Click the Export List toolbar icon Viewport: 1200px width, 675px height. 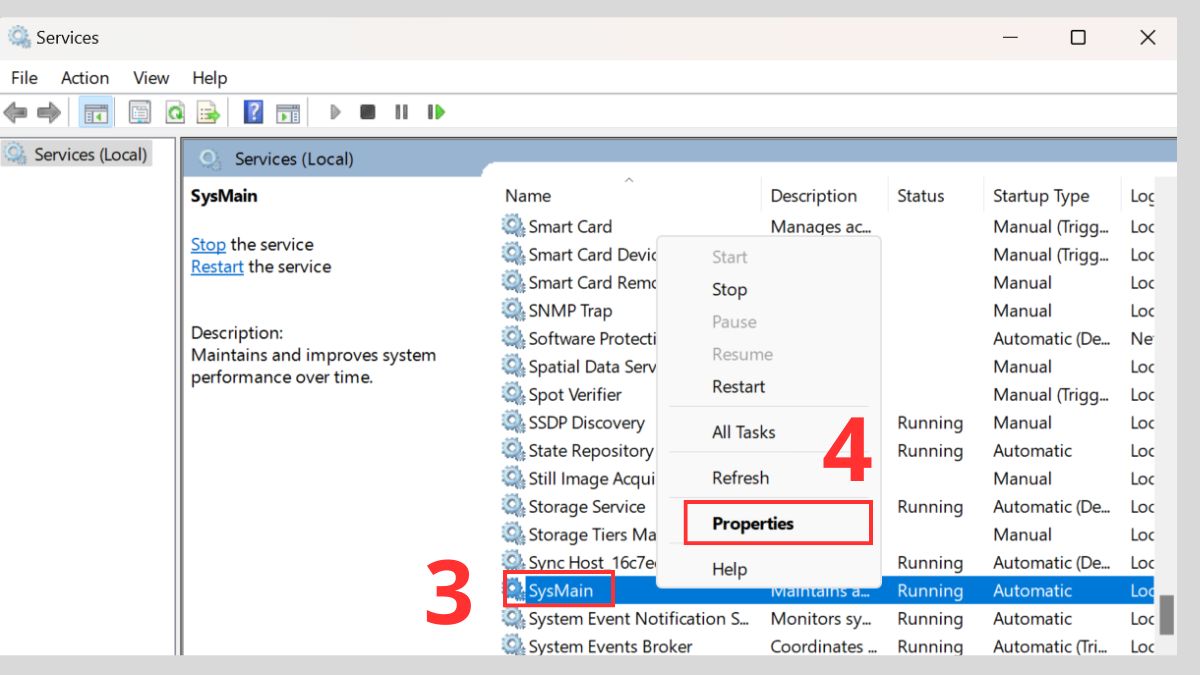pos(208,112)
